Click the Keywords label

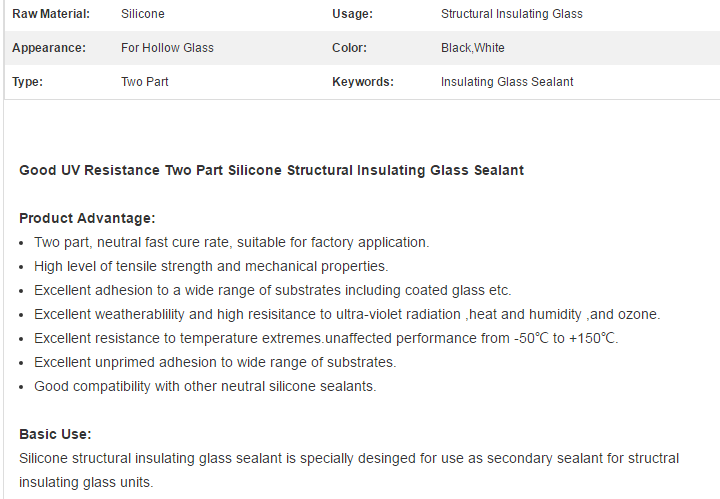pyautogui.click(x=363, y=82)
